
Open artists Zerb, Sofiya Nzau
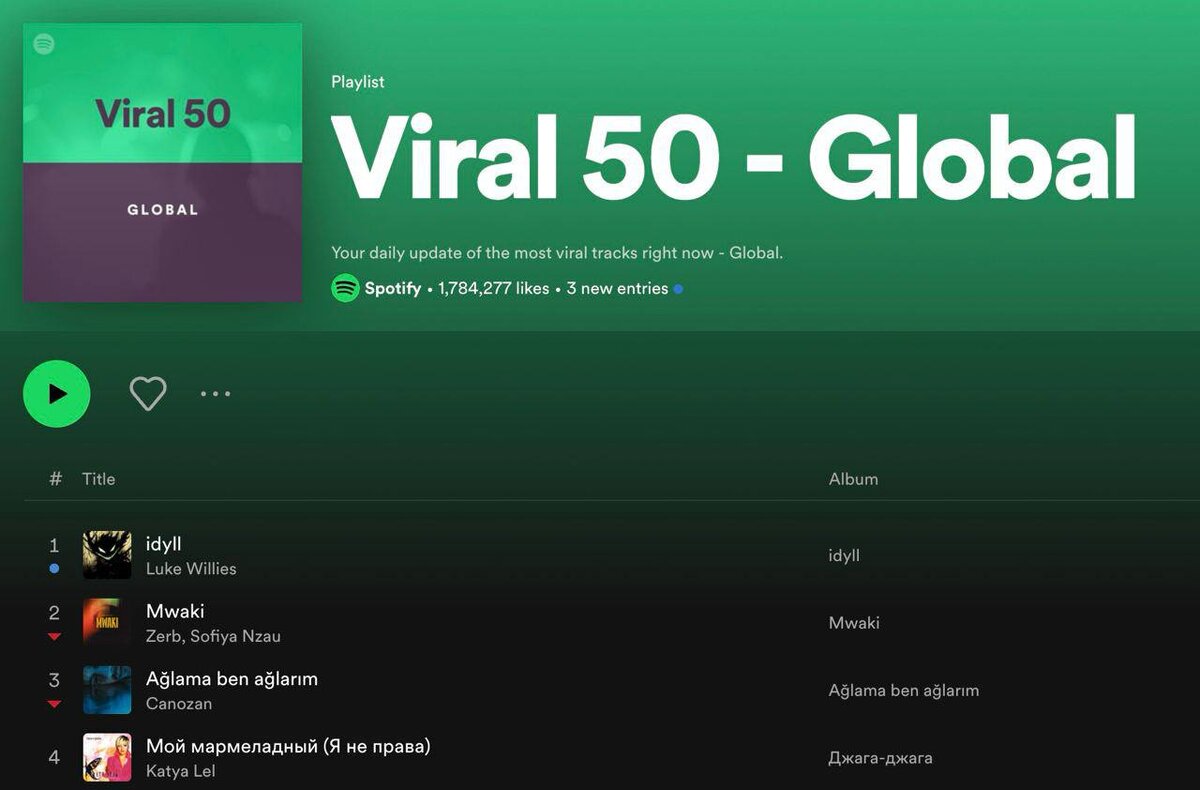213,636
